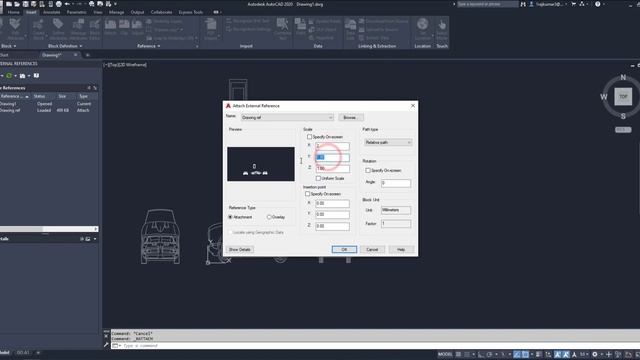
Task: Click the MODEL status bar button
Action: [x=445, y=354]
